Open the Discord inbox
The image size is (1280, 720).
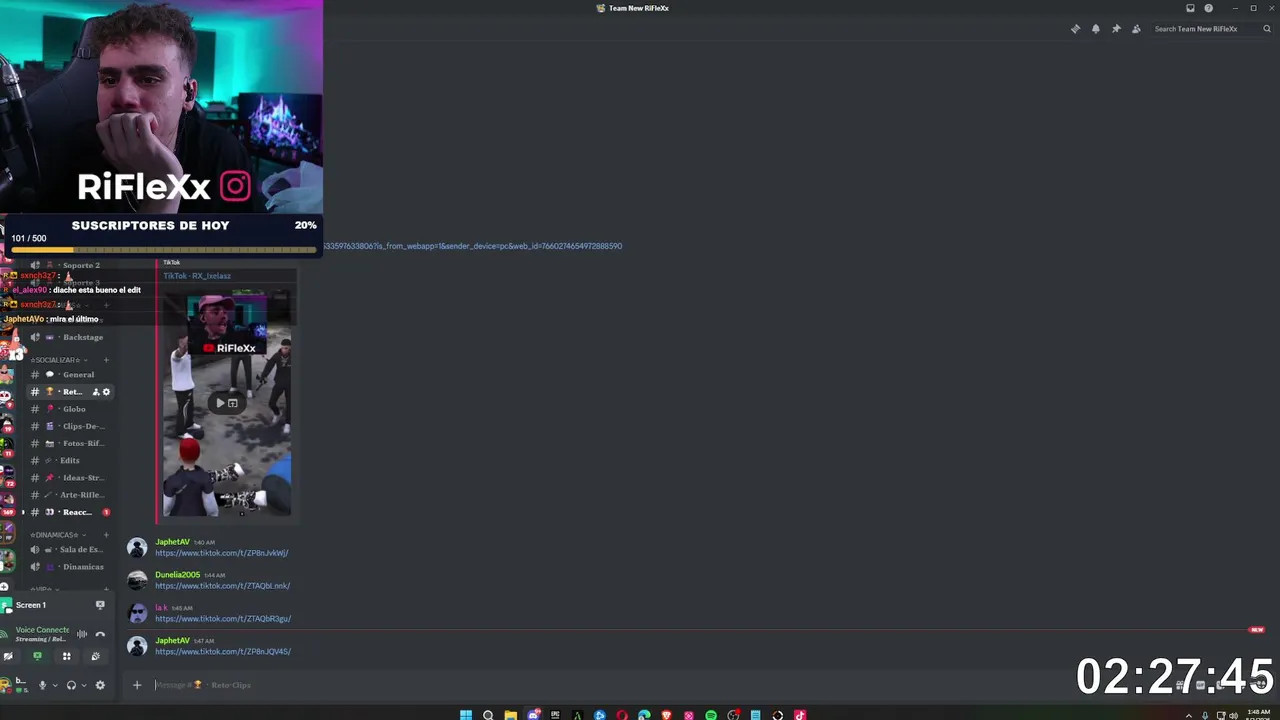click(1190, 8)
